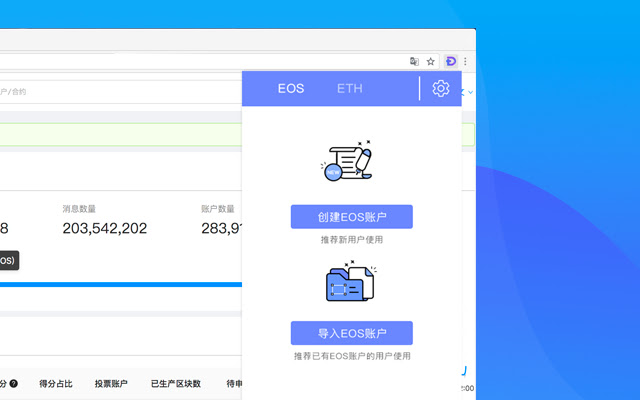Open wallet settings gear icon
640x400 pixels.
pyautogui.click(x=441, y=89)
